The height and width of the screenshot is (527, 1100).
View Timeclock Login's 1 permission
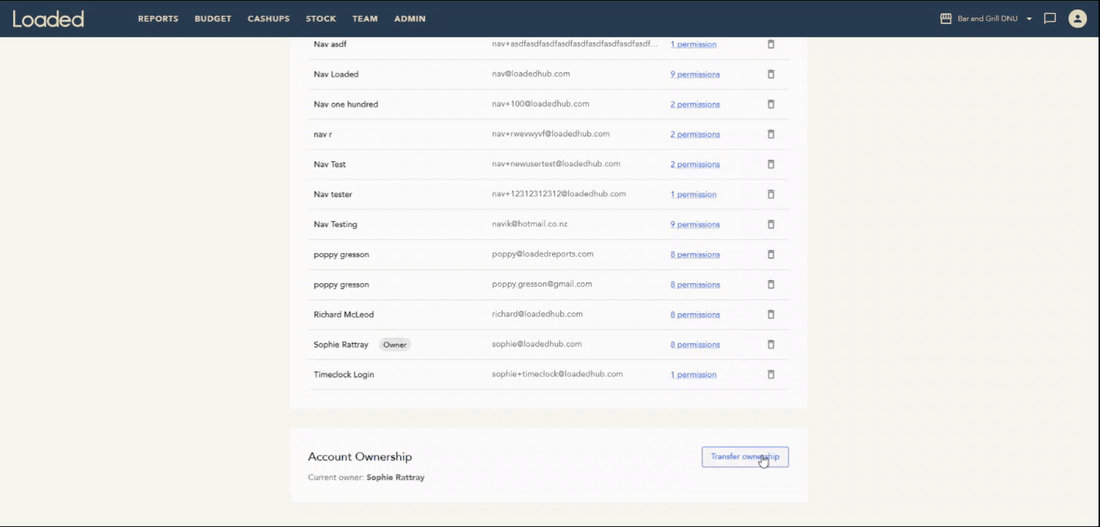693,375
